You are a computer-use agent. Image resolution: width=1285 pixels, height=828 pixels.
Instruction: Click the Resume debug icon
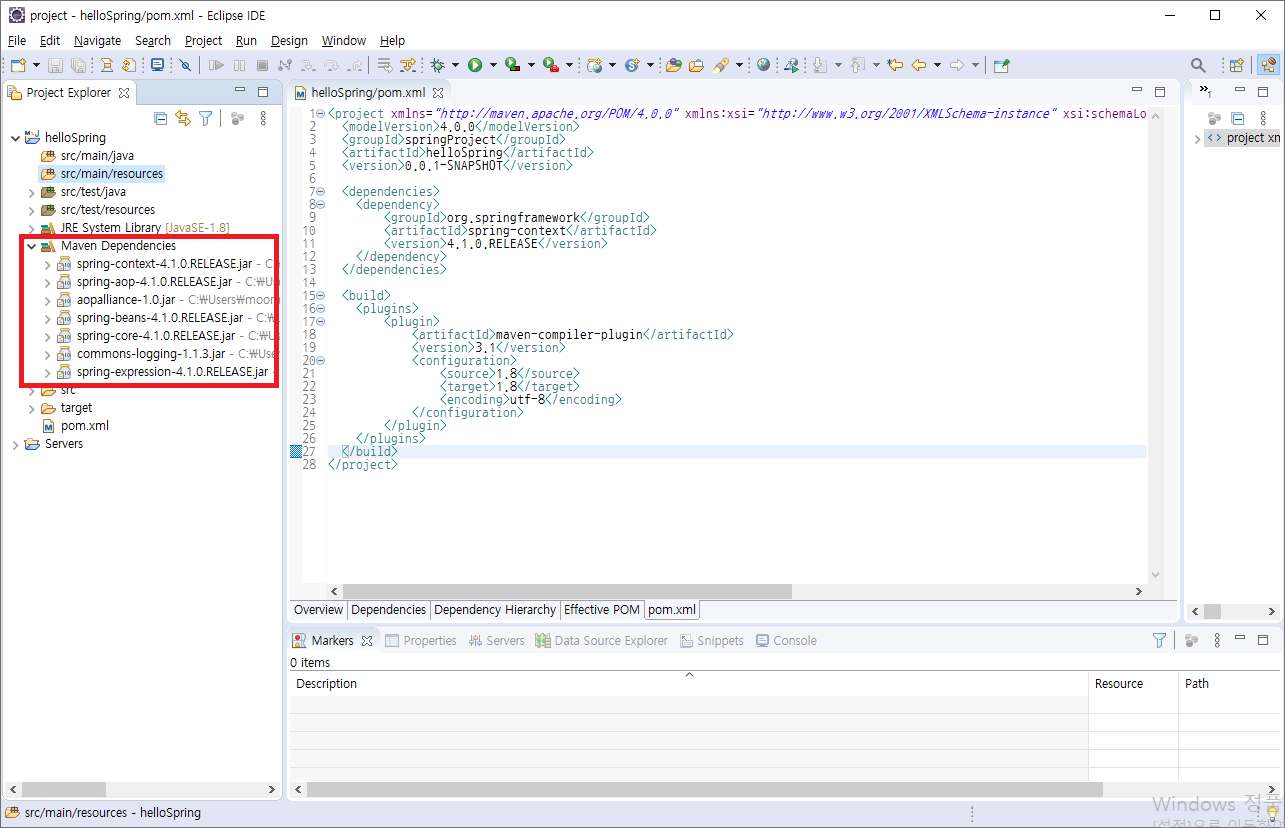pos(216,65)
